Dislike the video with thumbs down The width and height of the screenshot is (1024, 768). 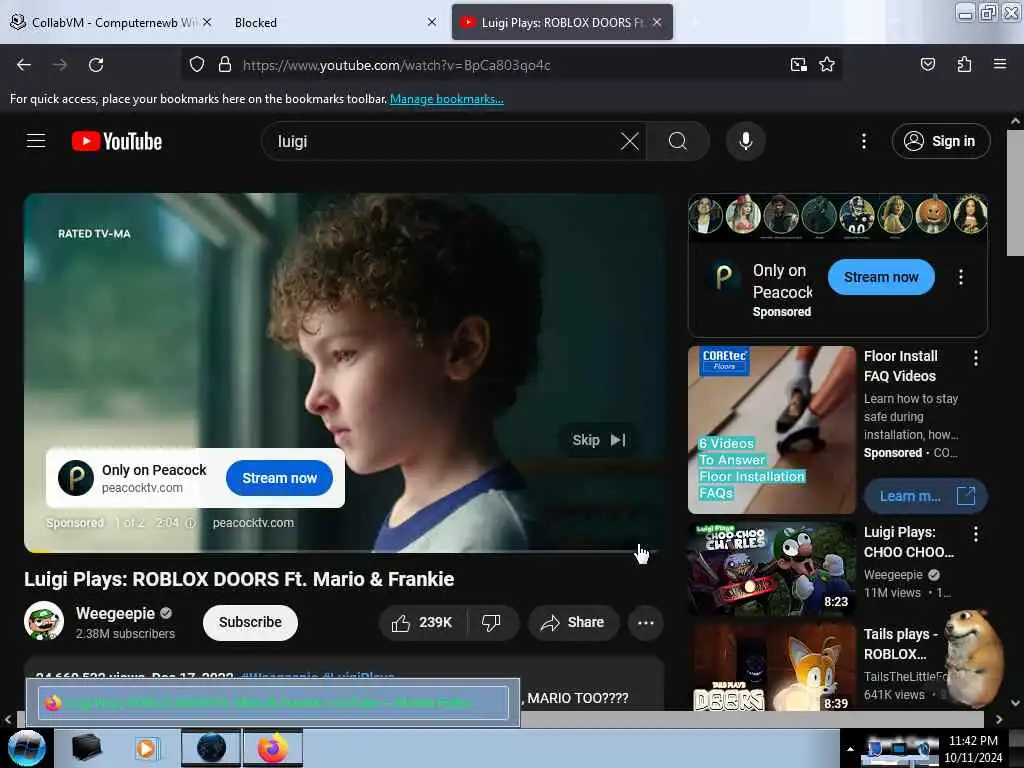(492, 622)
